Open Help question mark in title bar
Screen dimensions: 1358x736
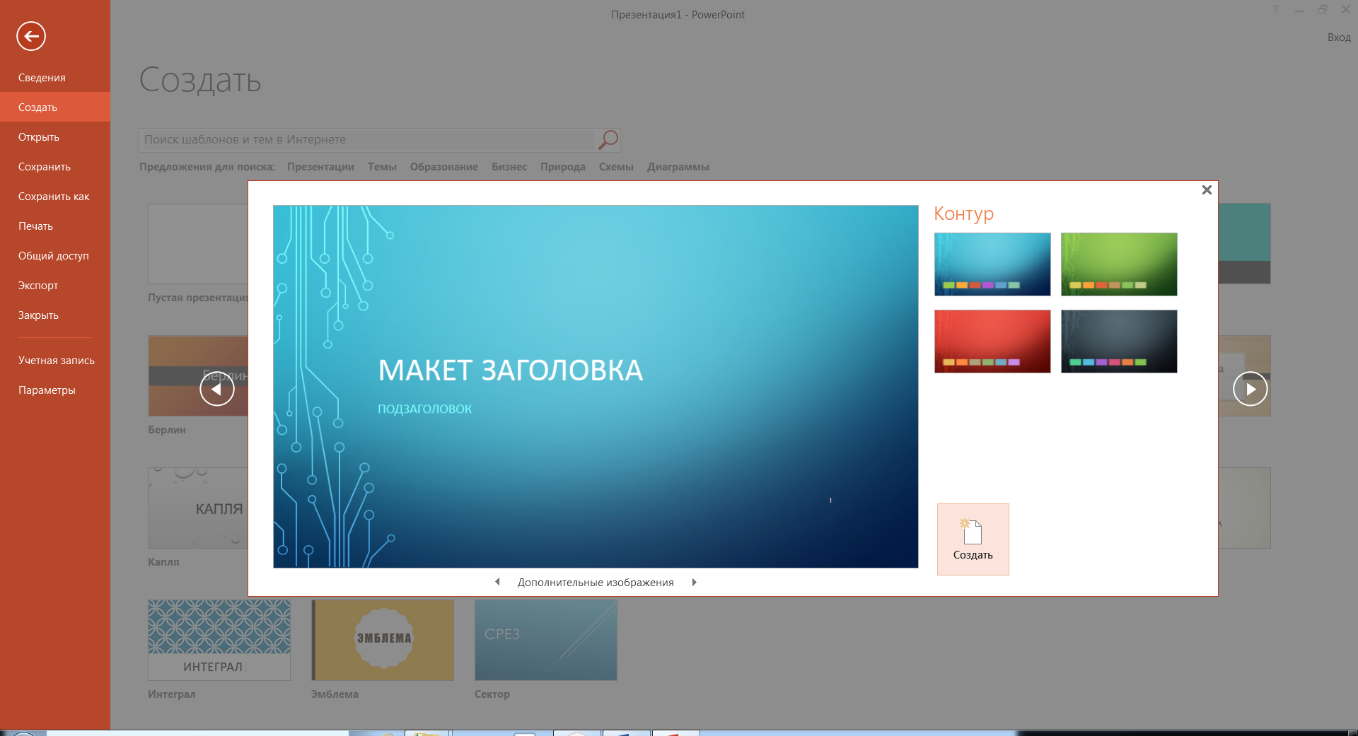pyautogui.click(x=1275, y=9)
